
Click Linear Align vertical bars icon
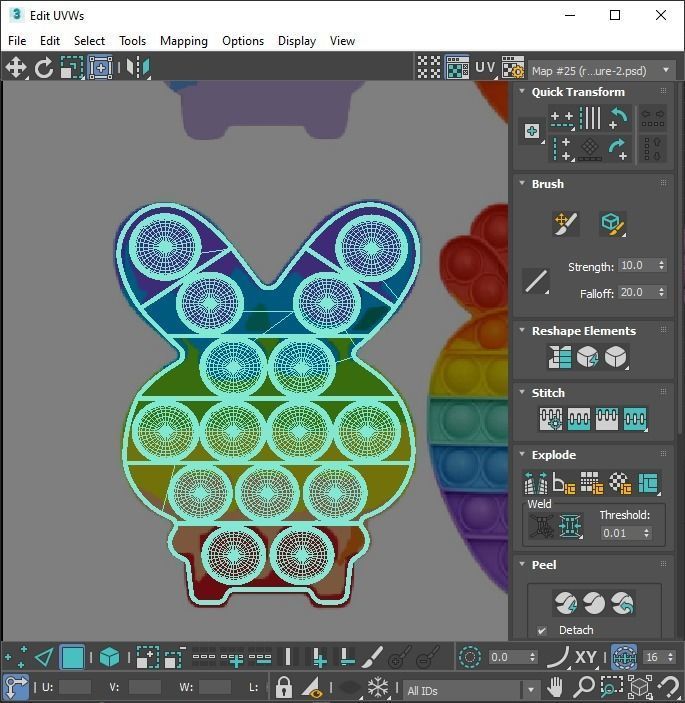coord(590,118)
